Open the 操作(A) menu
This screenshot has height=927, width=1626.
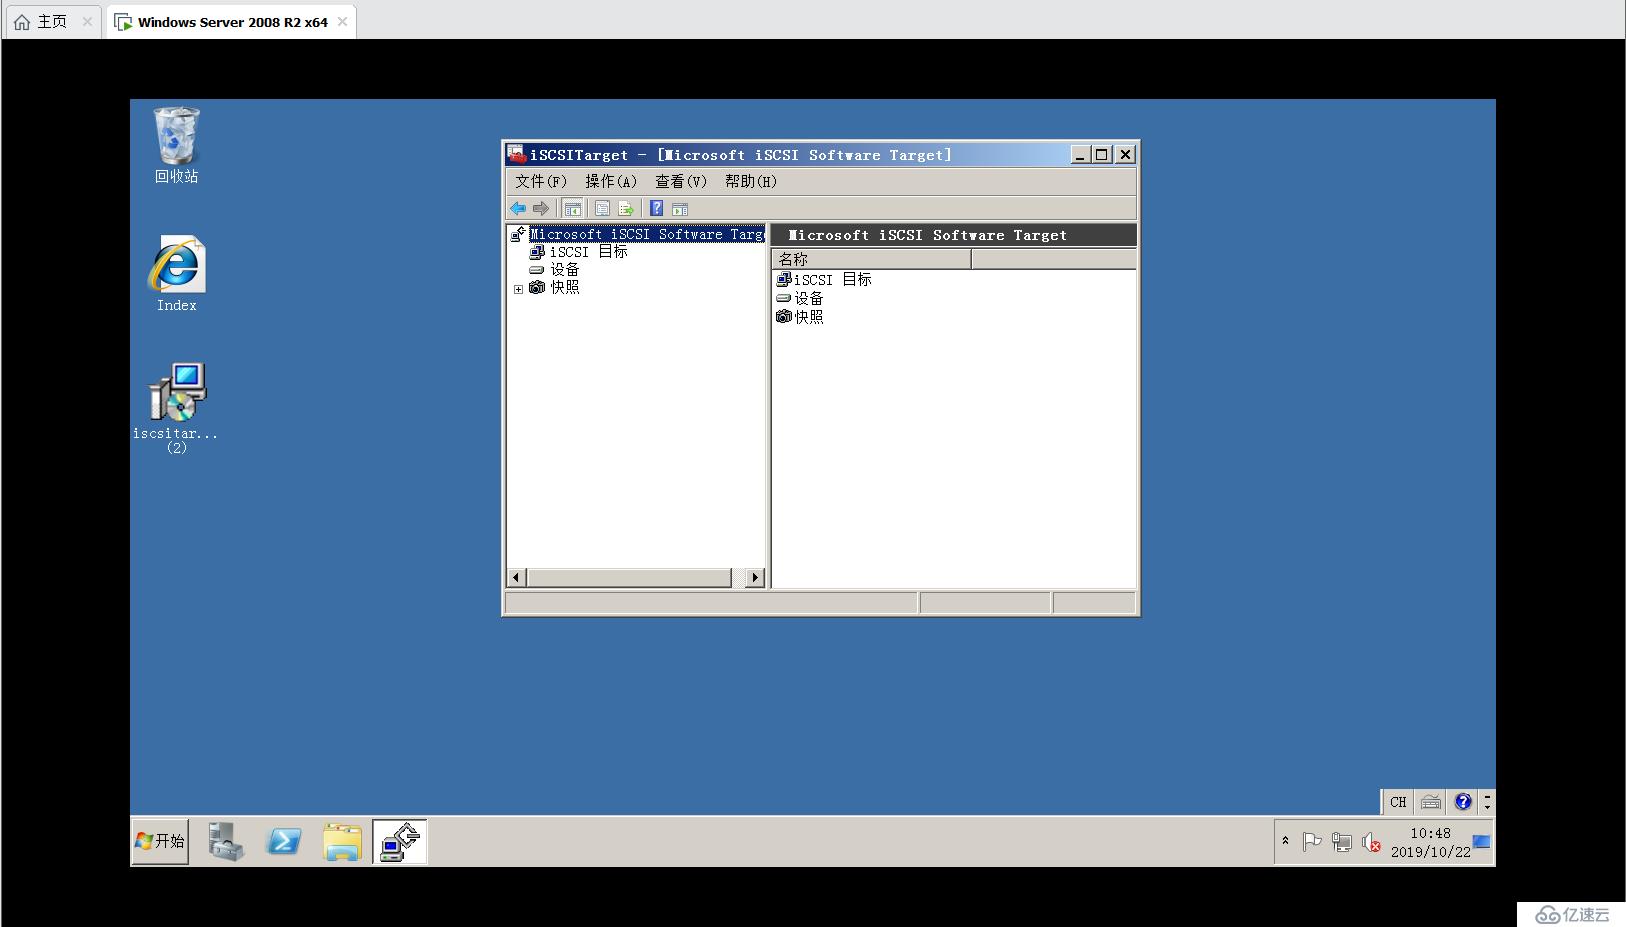point(611,181)
